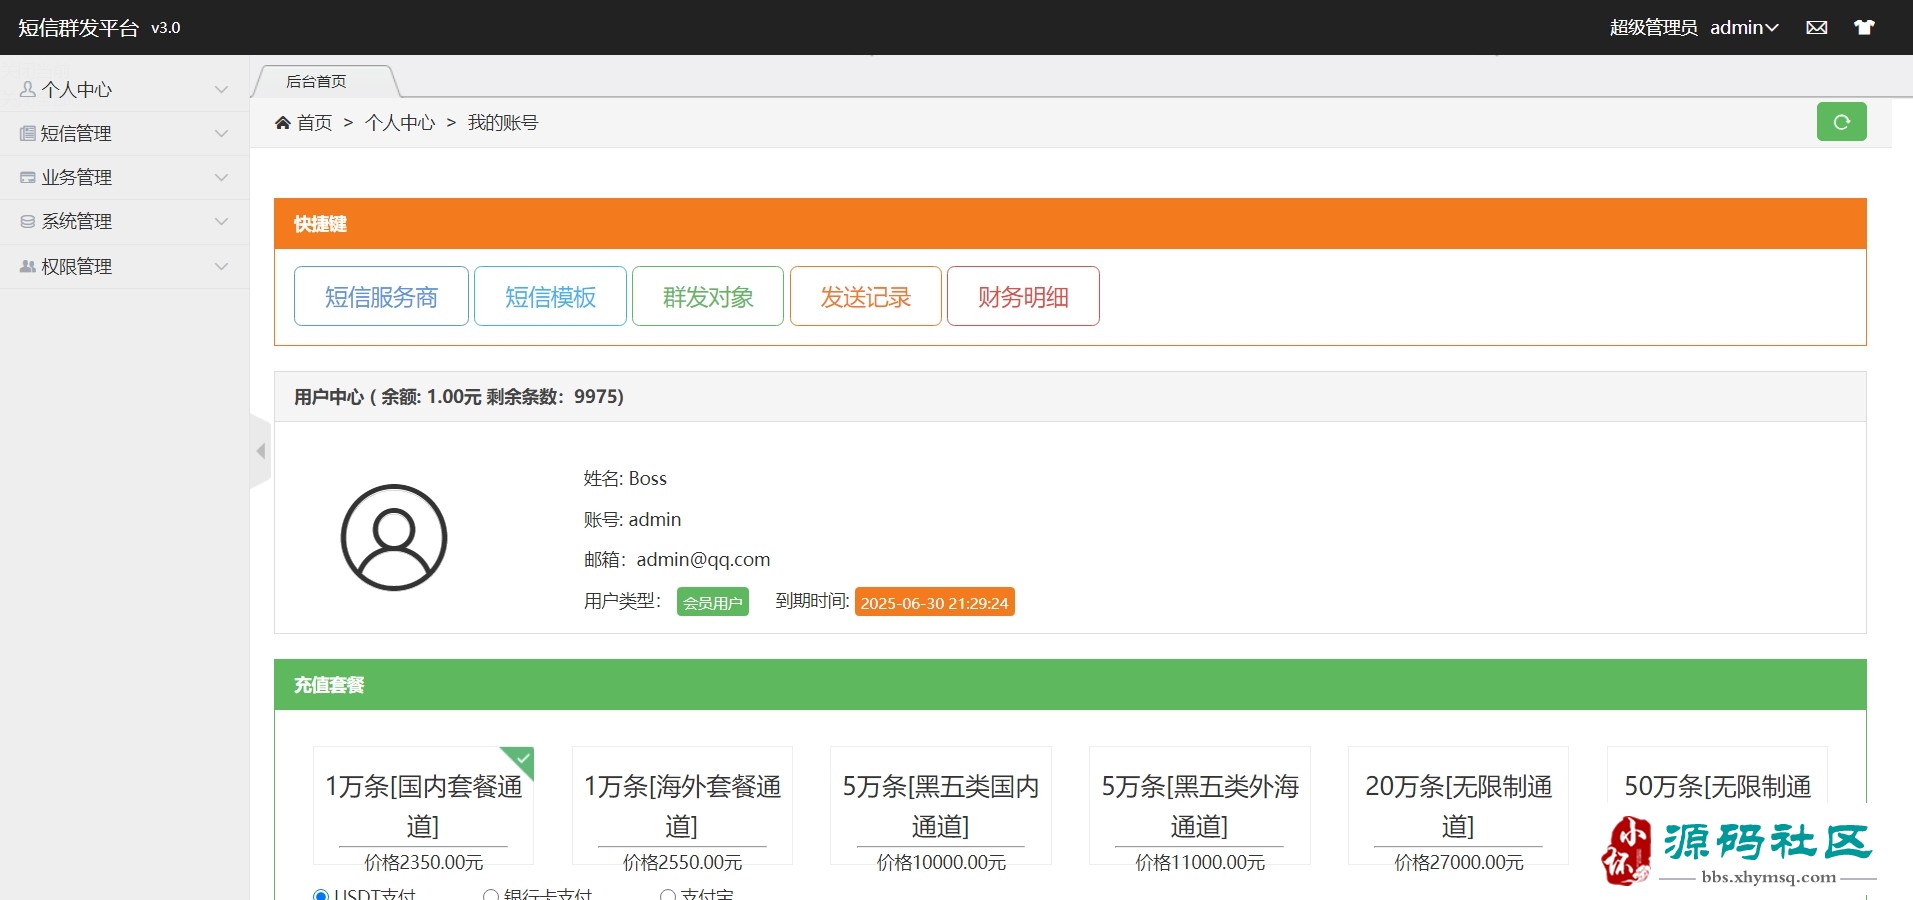Choose the 1万条[海外套餐通道] recharge package
Image resolution: width=1913 pixels, height=900 pixels.
682,806
